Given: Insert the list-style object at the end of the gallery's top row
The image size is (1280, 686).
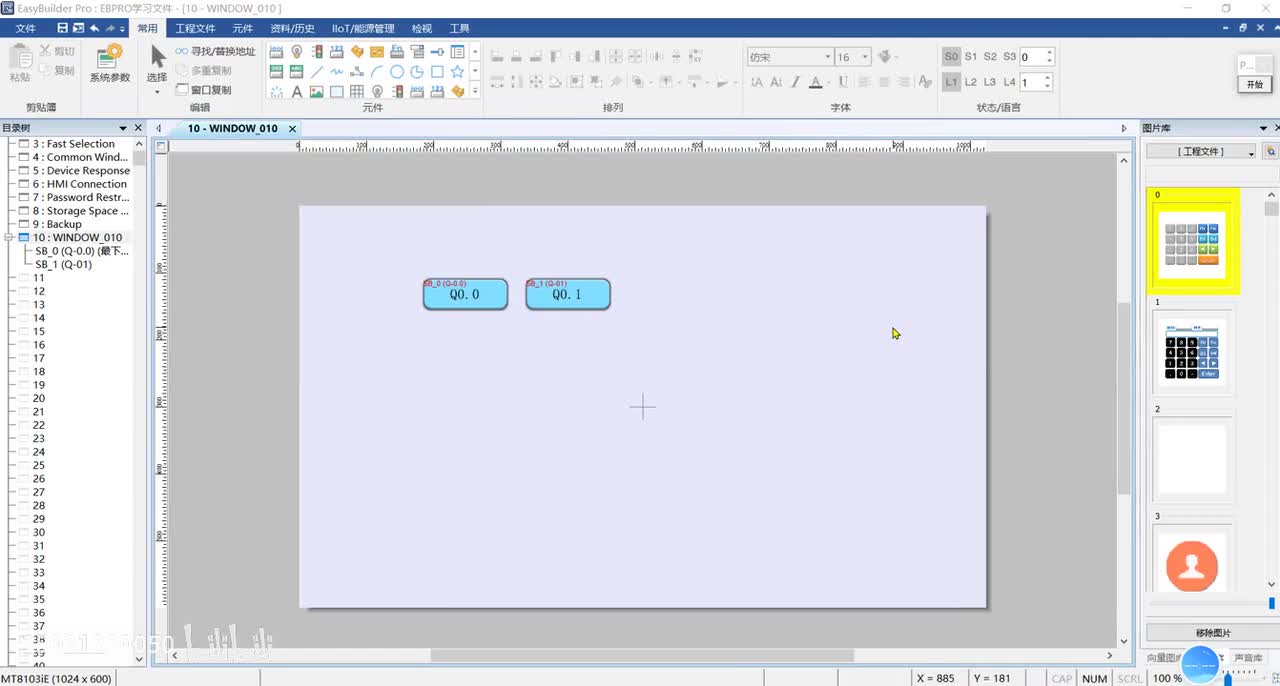Looking at the screenshot, I should 457,51.
